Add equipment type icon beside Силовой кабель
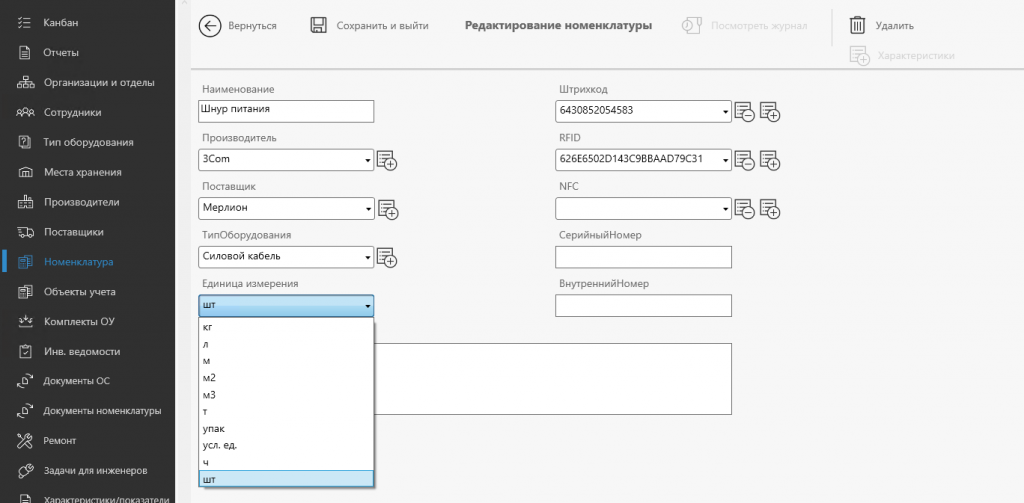Screen dimensions: 1024x503 (387, 257)
